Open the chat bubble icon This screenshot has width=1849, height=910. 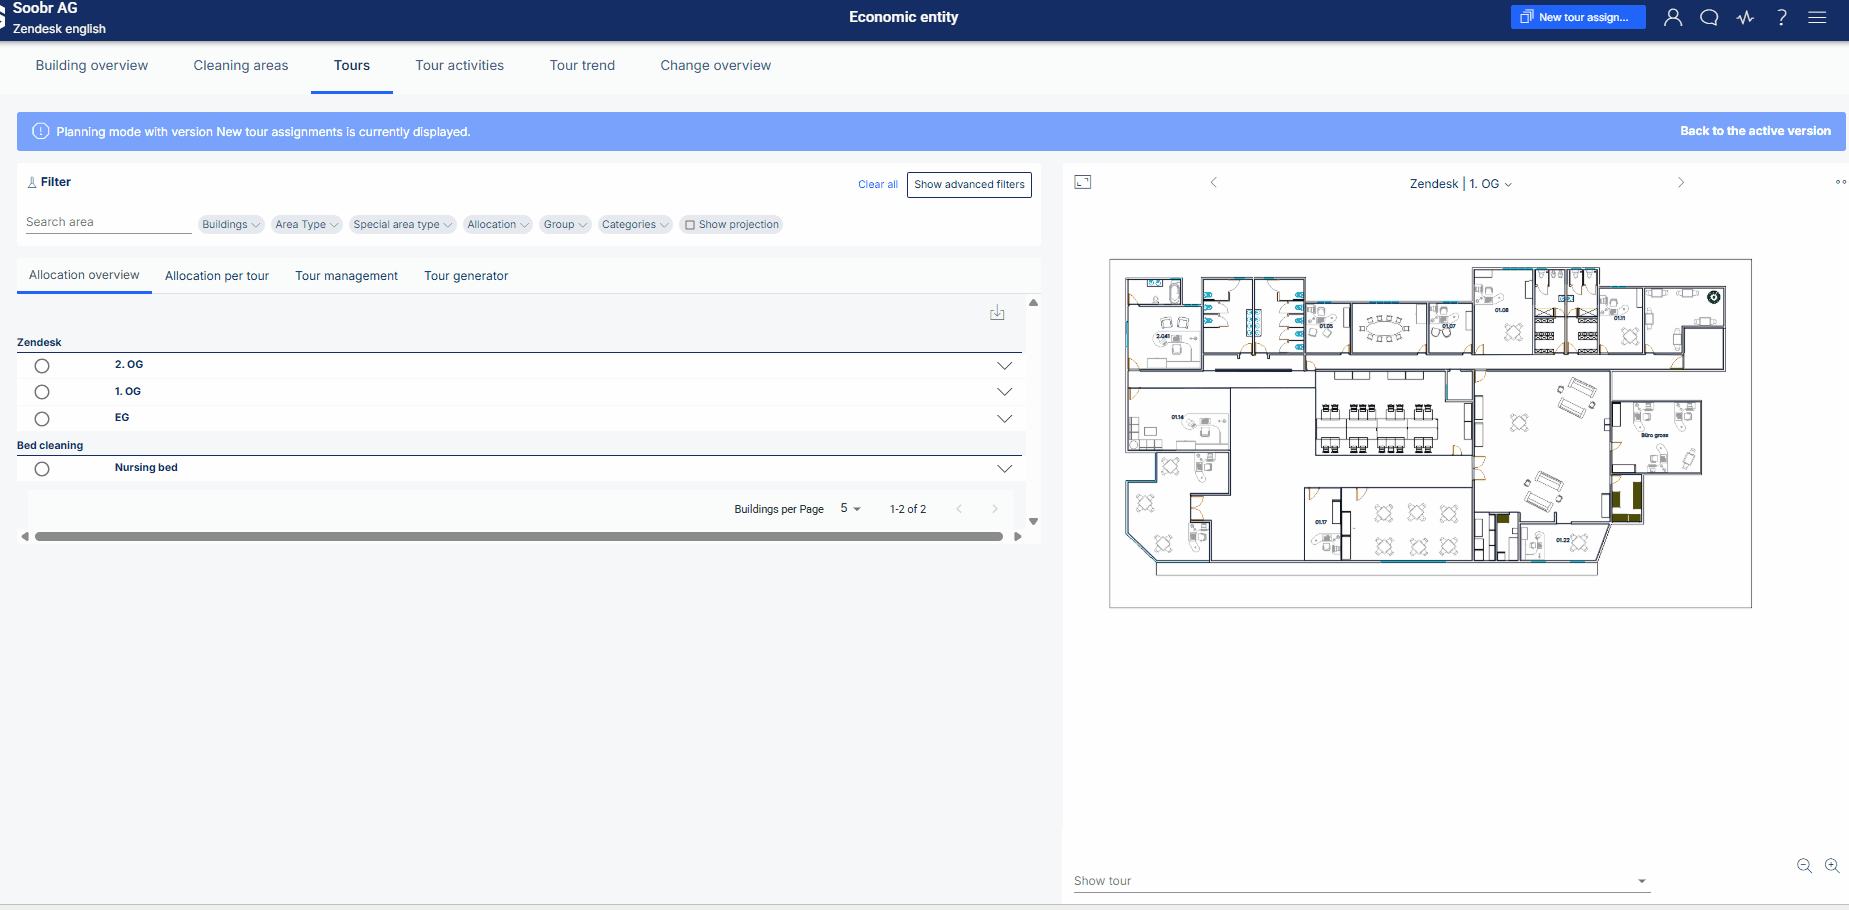tap(1709, 17)
